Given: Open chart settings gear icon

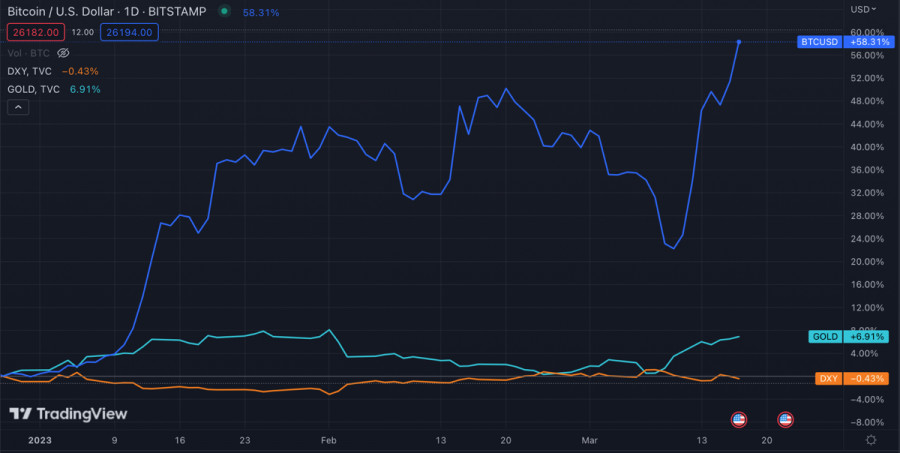Looking at the screenshot, I should [x=871, y=439].
